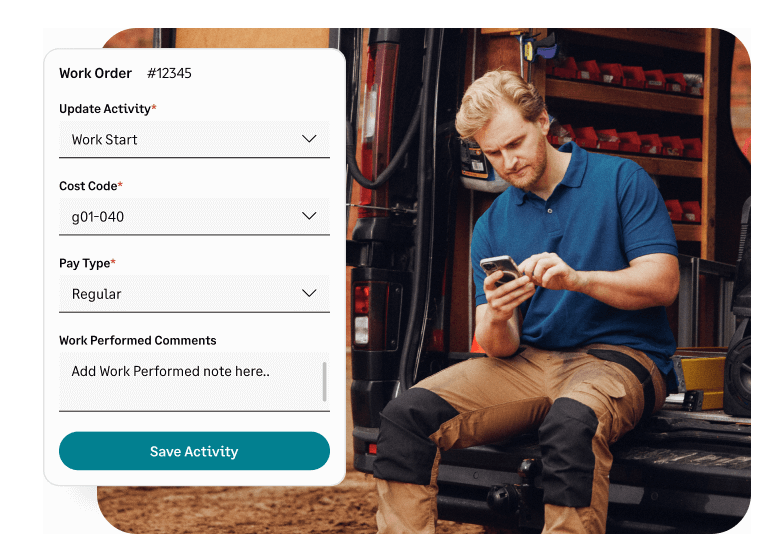Click into the Work Performed Comments text area
This screenshot has width=773, height=555.
194,382
